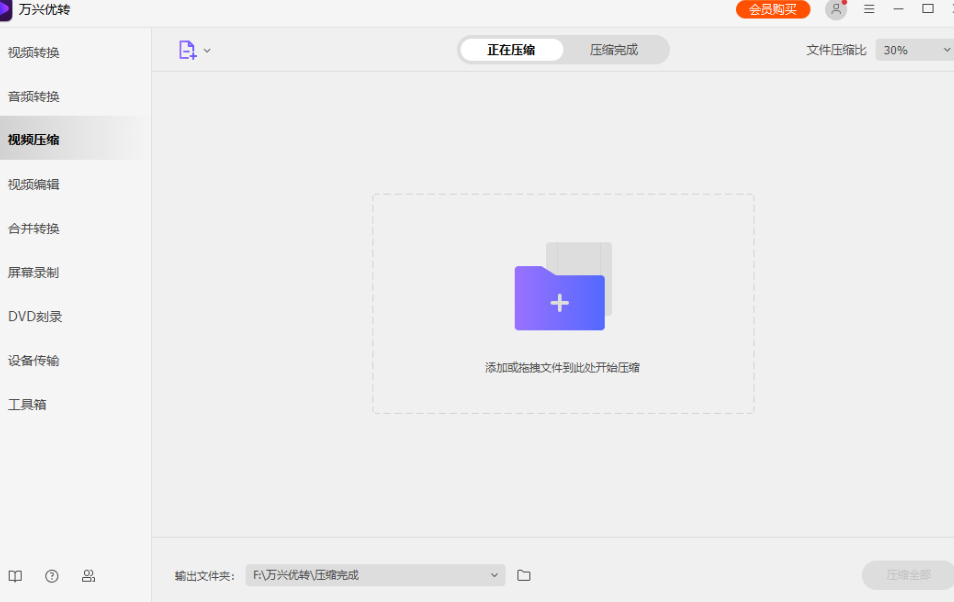
Task: Go to 视频转换 in sidebar
Action: 34,53
